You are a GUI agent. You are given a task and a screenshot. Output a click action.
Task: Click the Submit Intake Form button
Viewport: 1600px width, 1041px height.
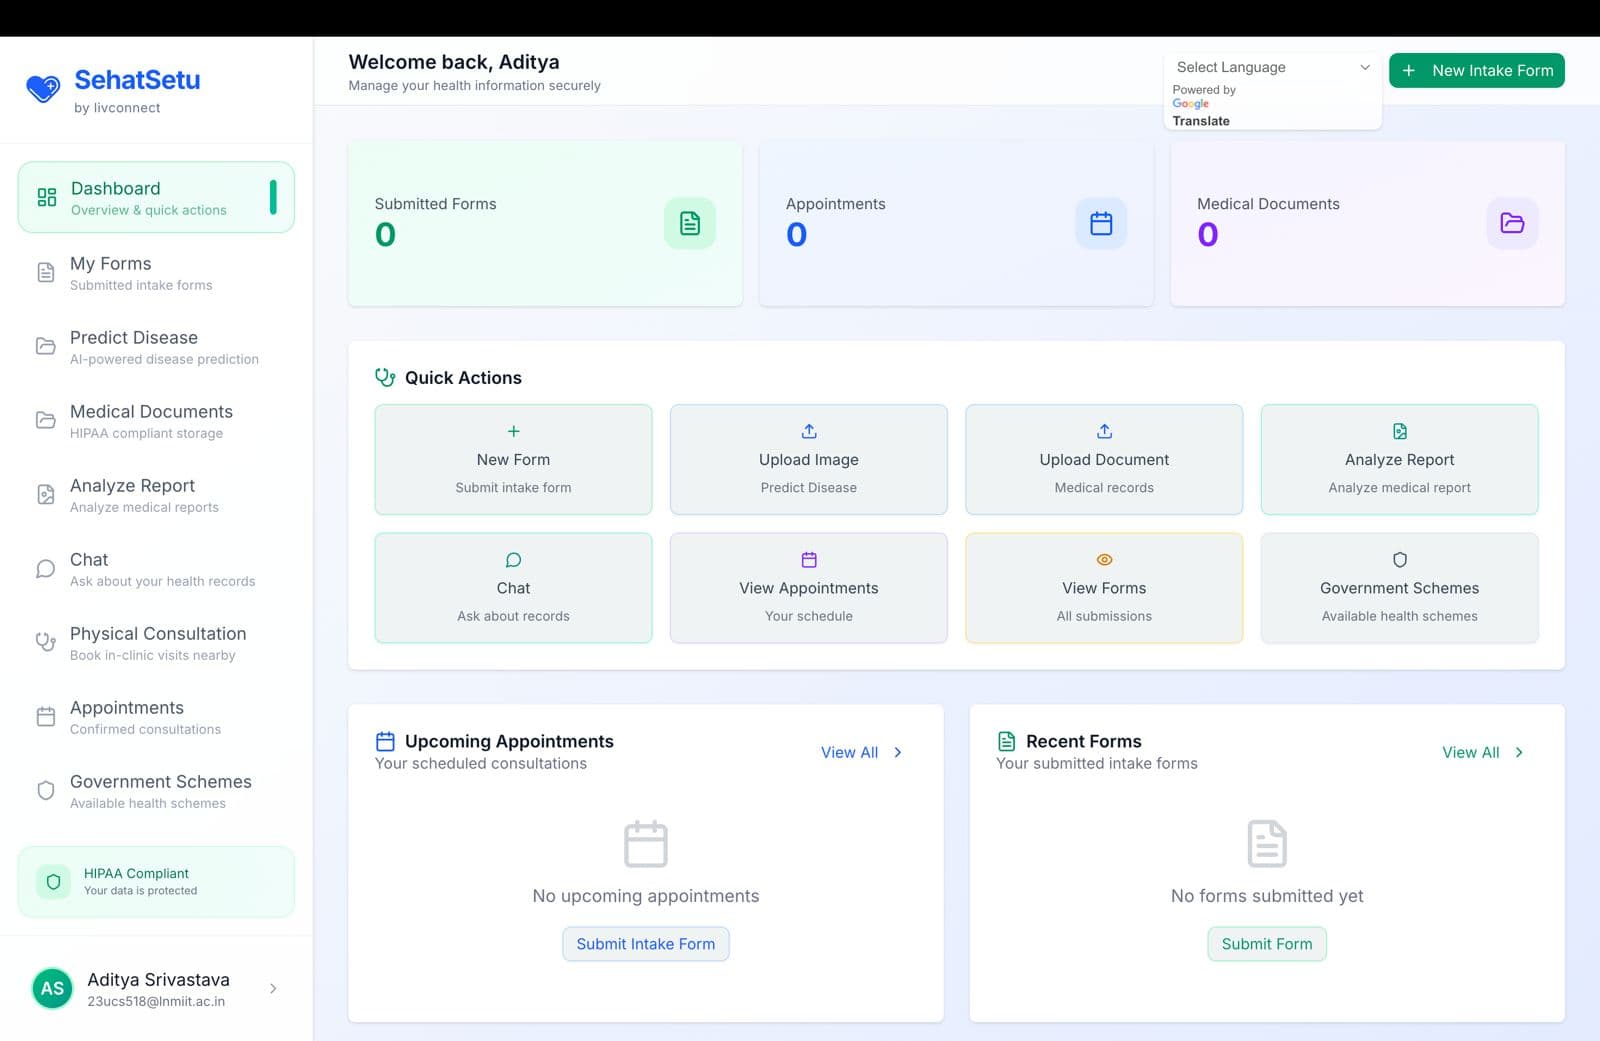(645, 944)
